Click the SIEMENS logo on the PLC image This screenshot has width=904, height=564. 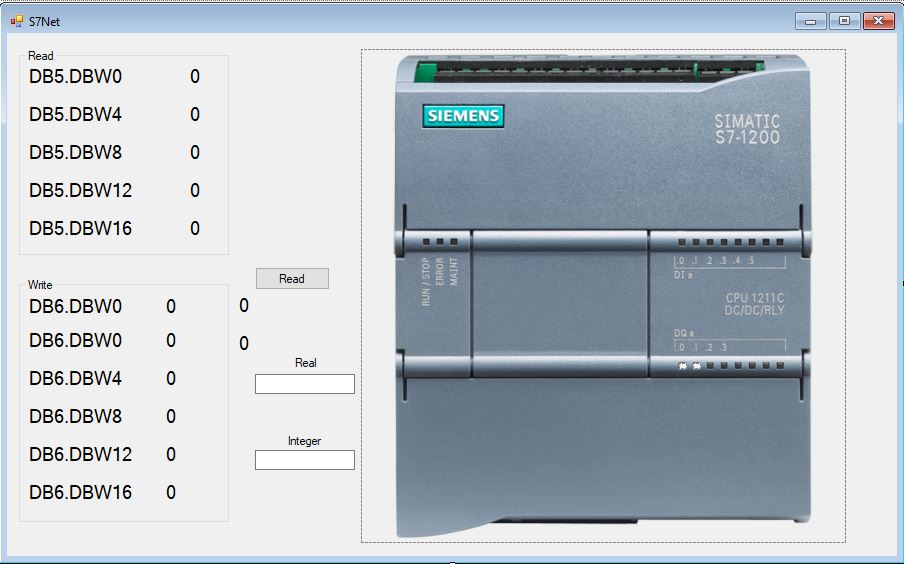point(463,116)
